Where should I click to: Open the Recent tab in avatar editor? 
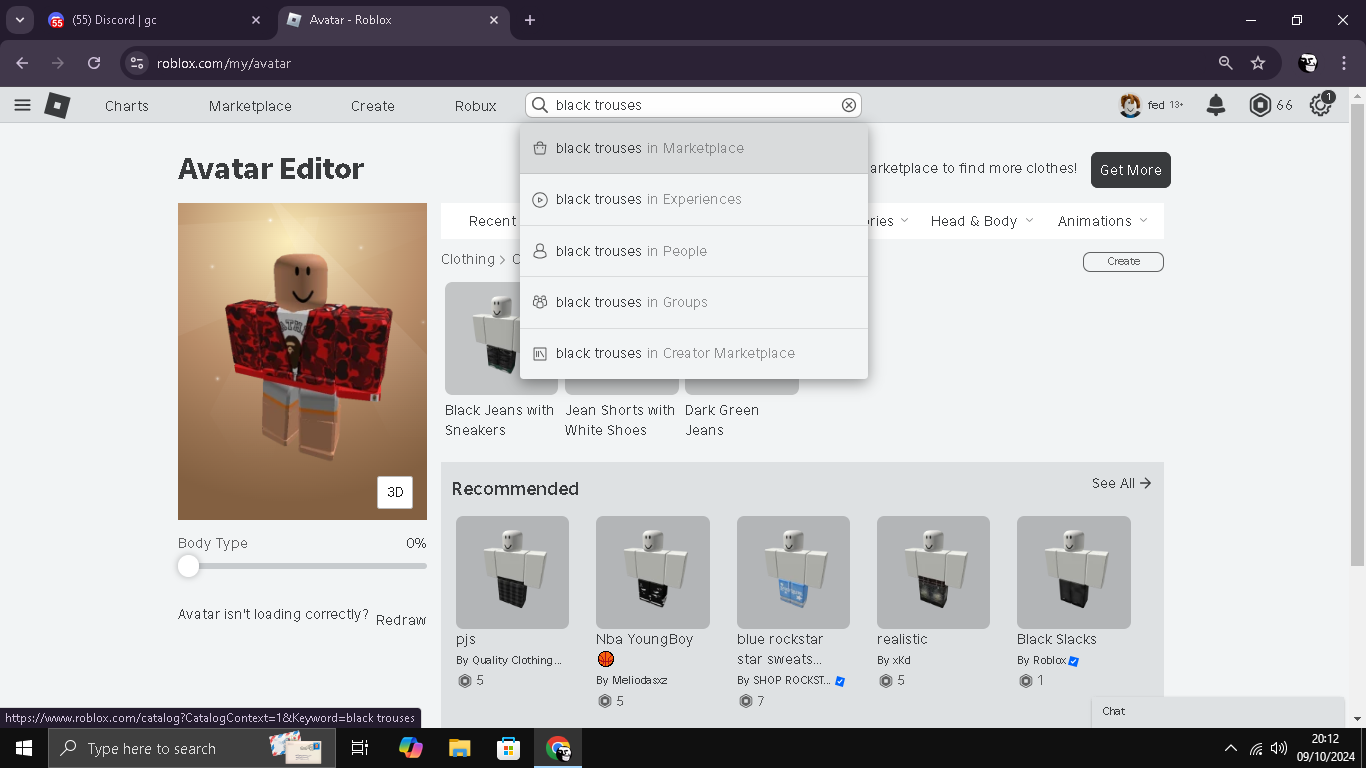point(492,221)
